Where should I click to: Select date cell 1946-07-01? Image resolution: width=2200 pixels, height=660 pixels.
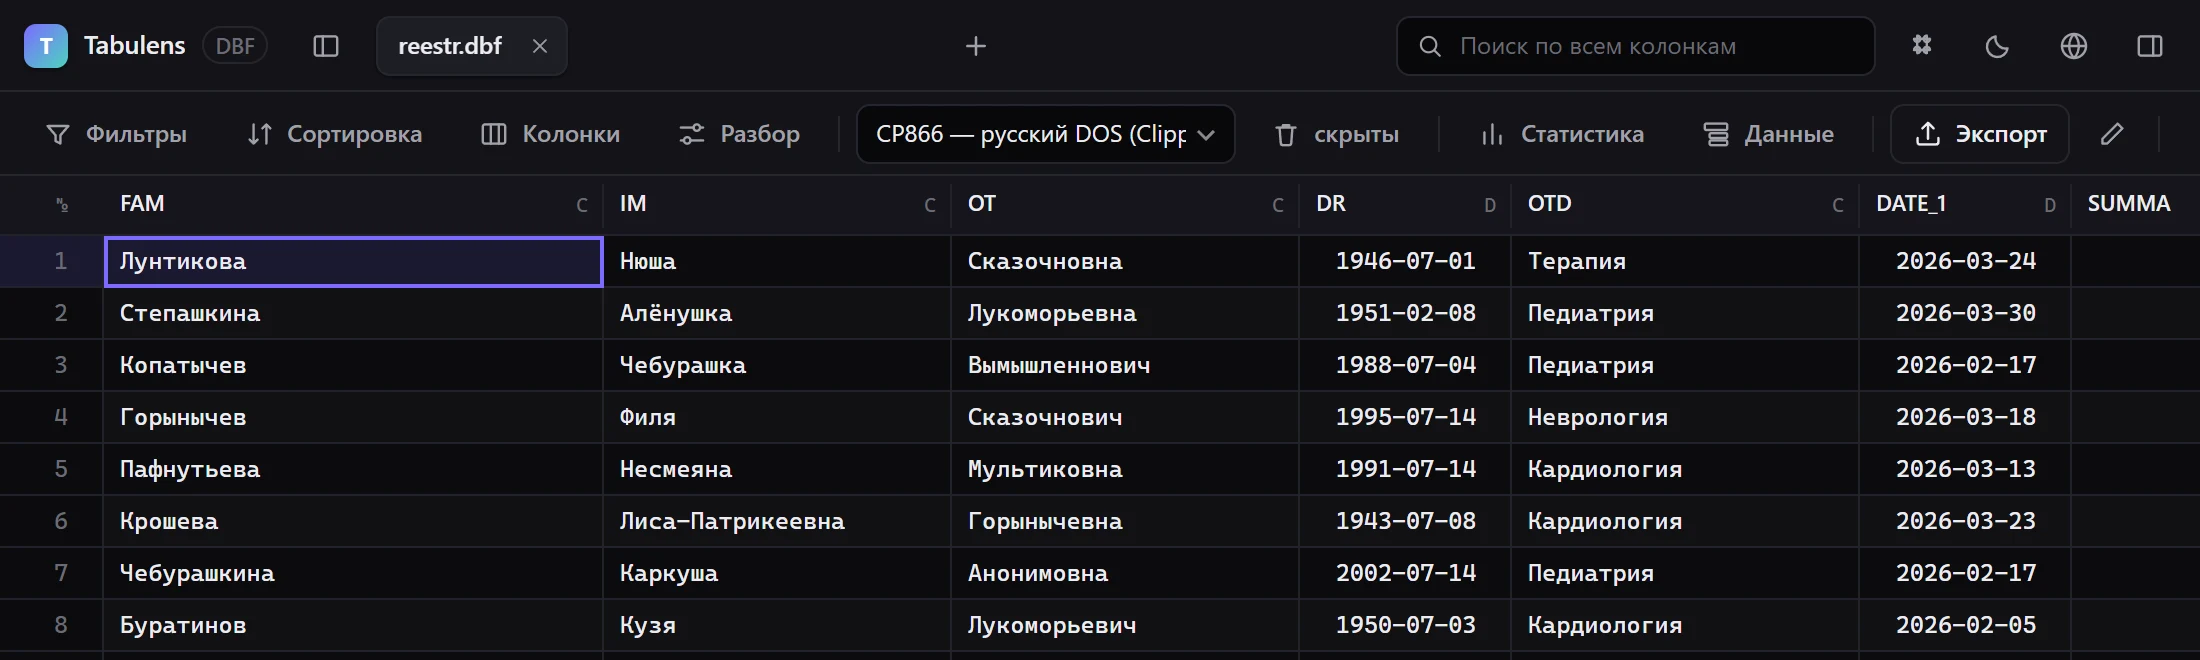(x=1405, y=261)
